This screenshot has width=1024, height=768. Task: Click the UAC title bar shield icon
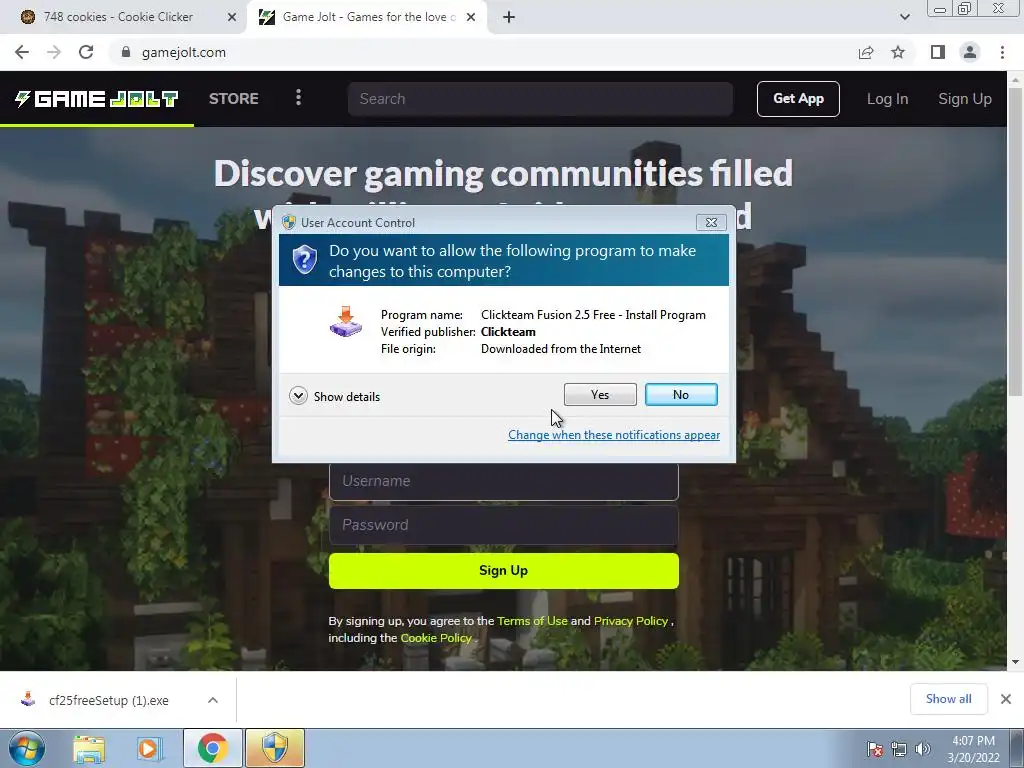[289, 223]
